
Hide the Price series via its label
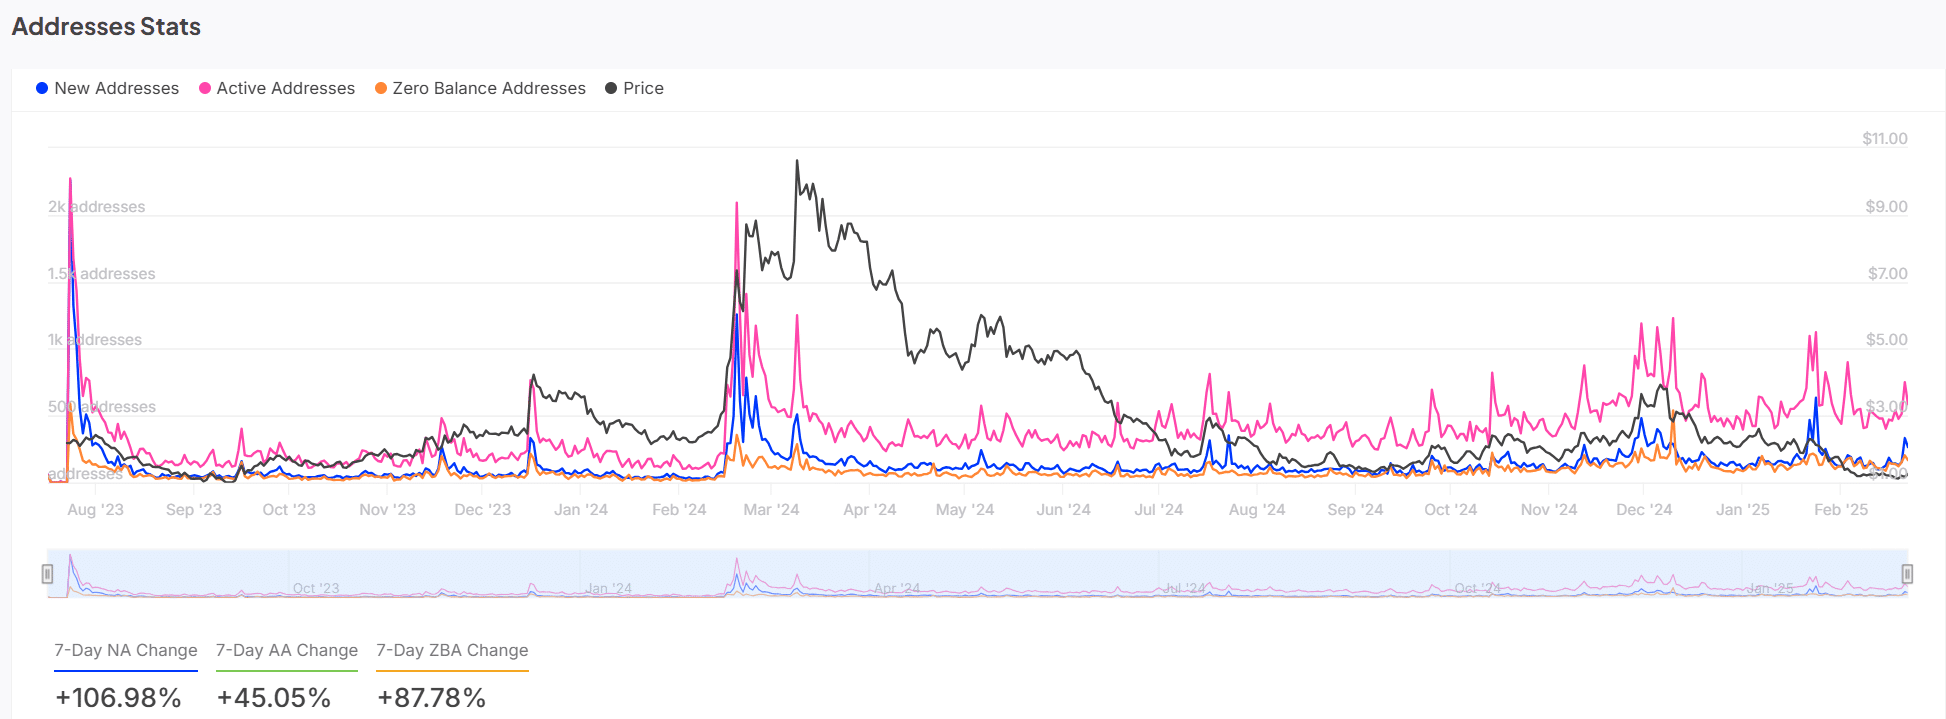pyautogui.click(x=643, y=88)
